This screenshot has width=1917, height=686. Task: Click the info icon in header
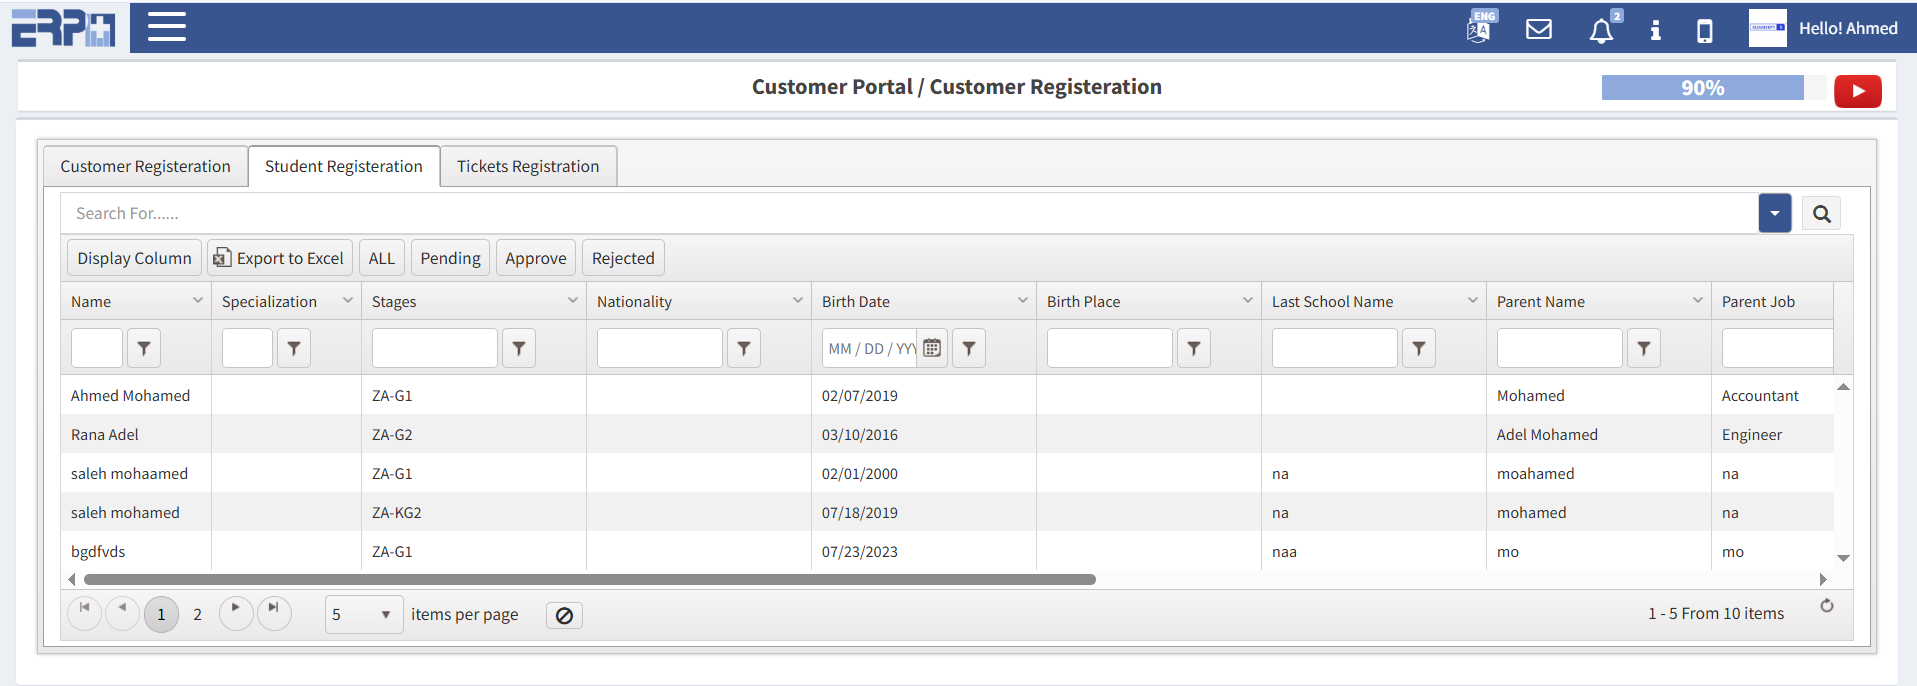(1655, 30)
